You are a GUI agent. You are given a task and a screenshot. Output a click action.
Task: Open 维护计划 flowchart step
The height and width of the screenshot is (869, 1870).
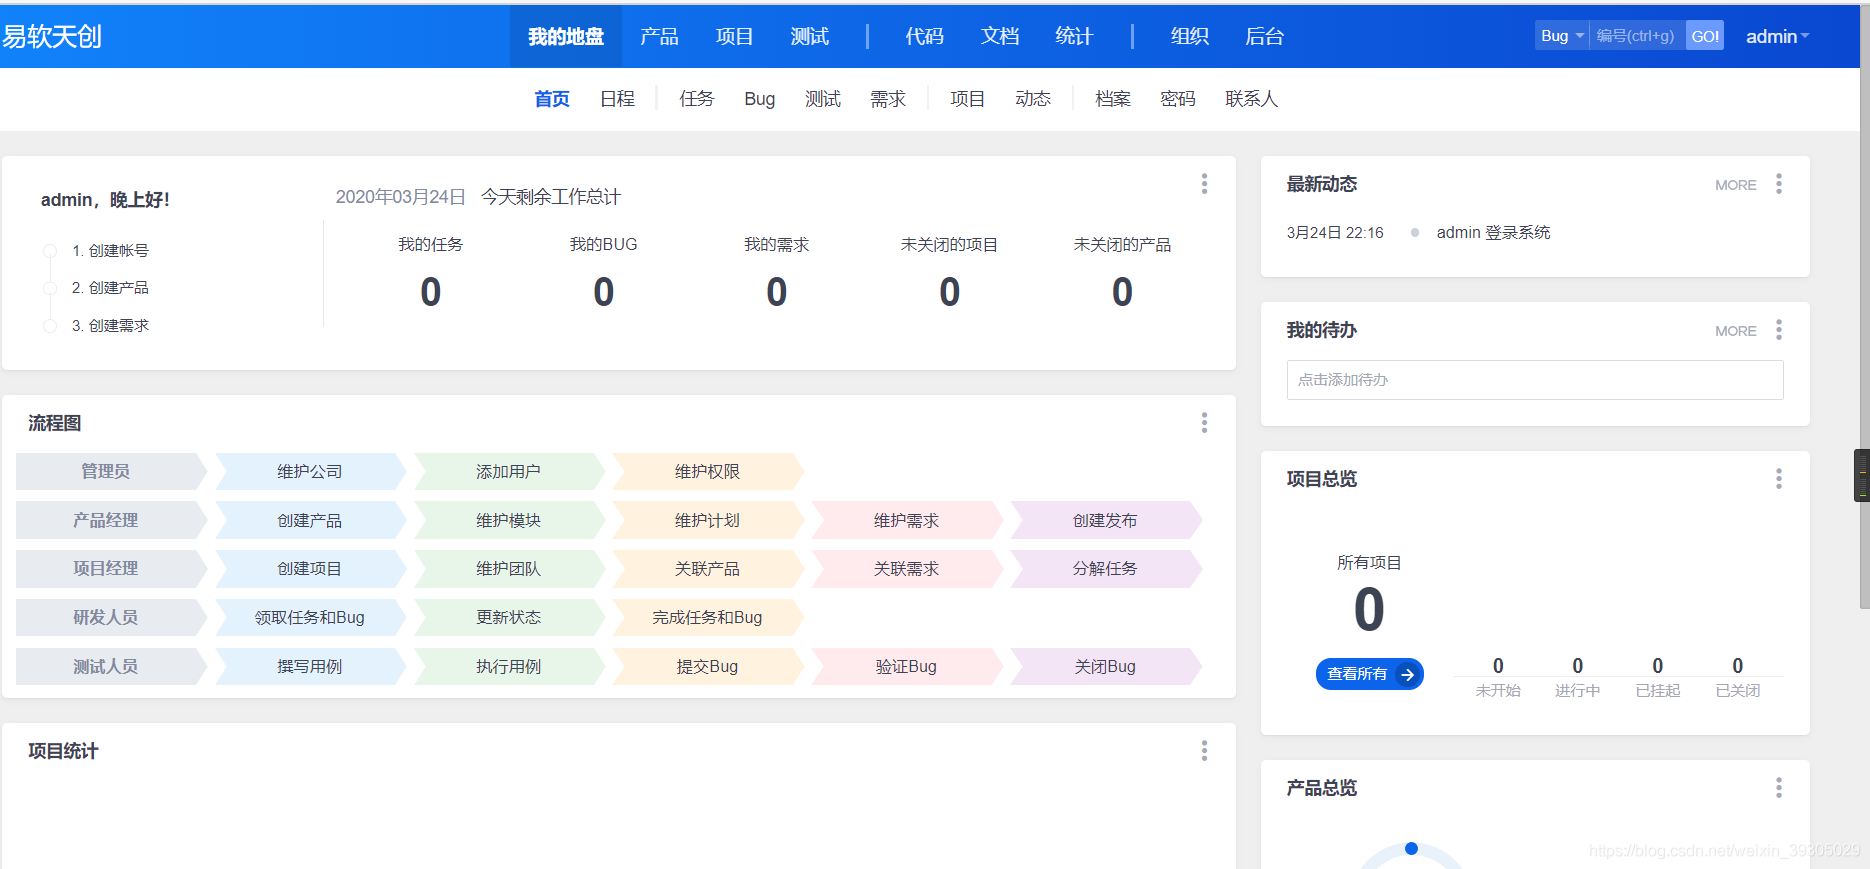tap(707, 520)
